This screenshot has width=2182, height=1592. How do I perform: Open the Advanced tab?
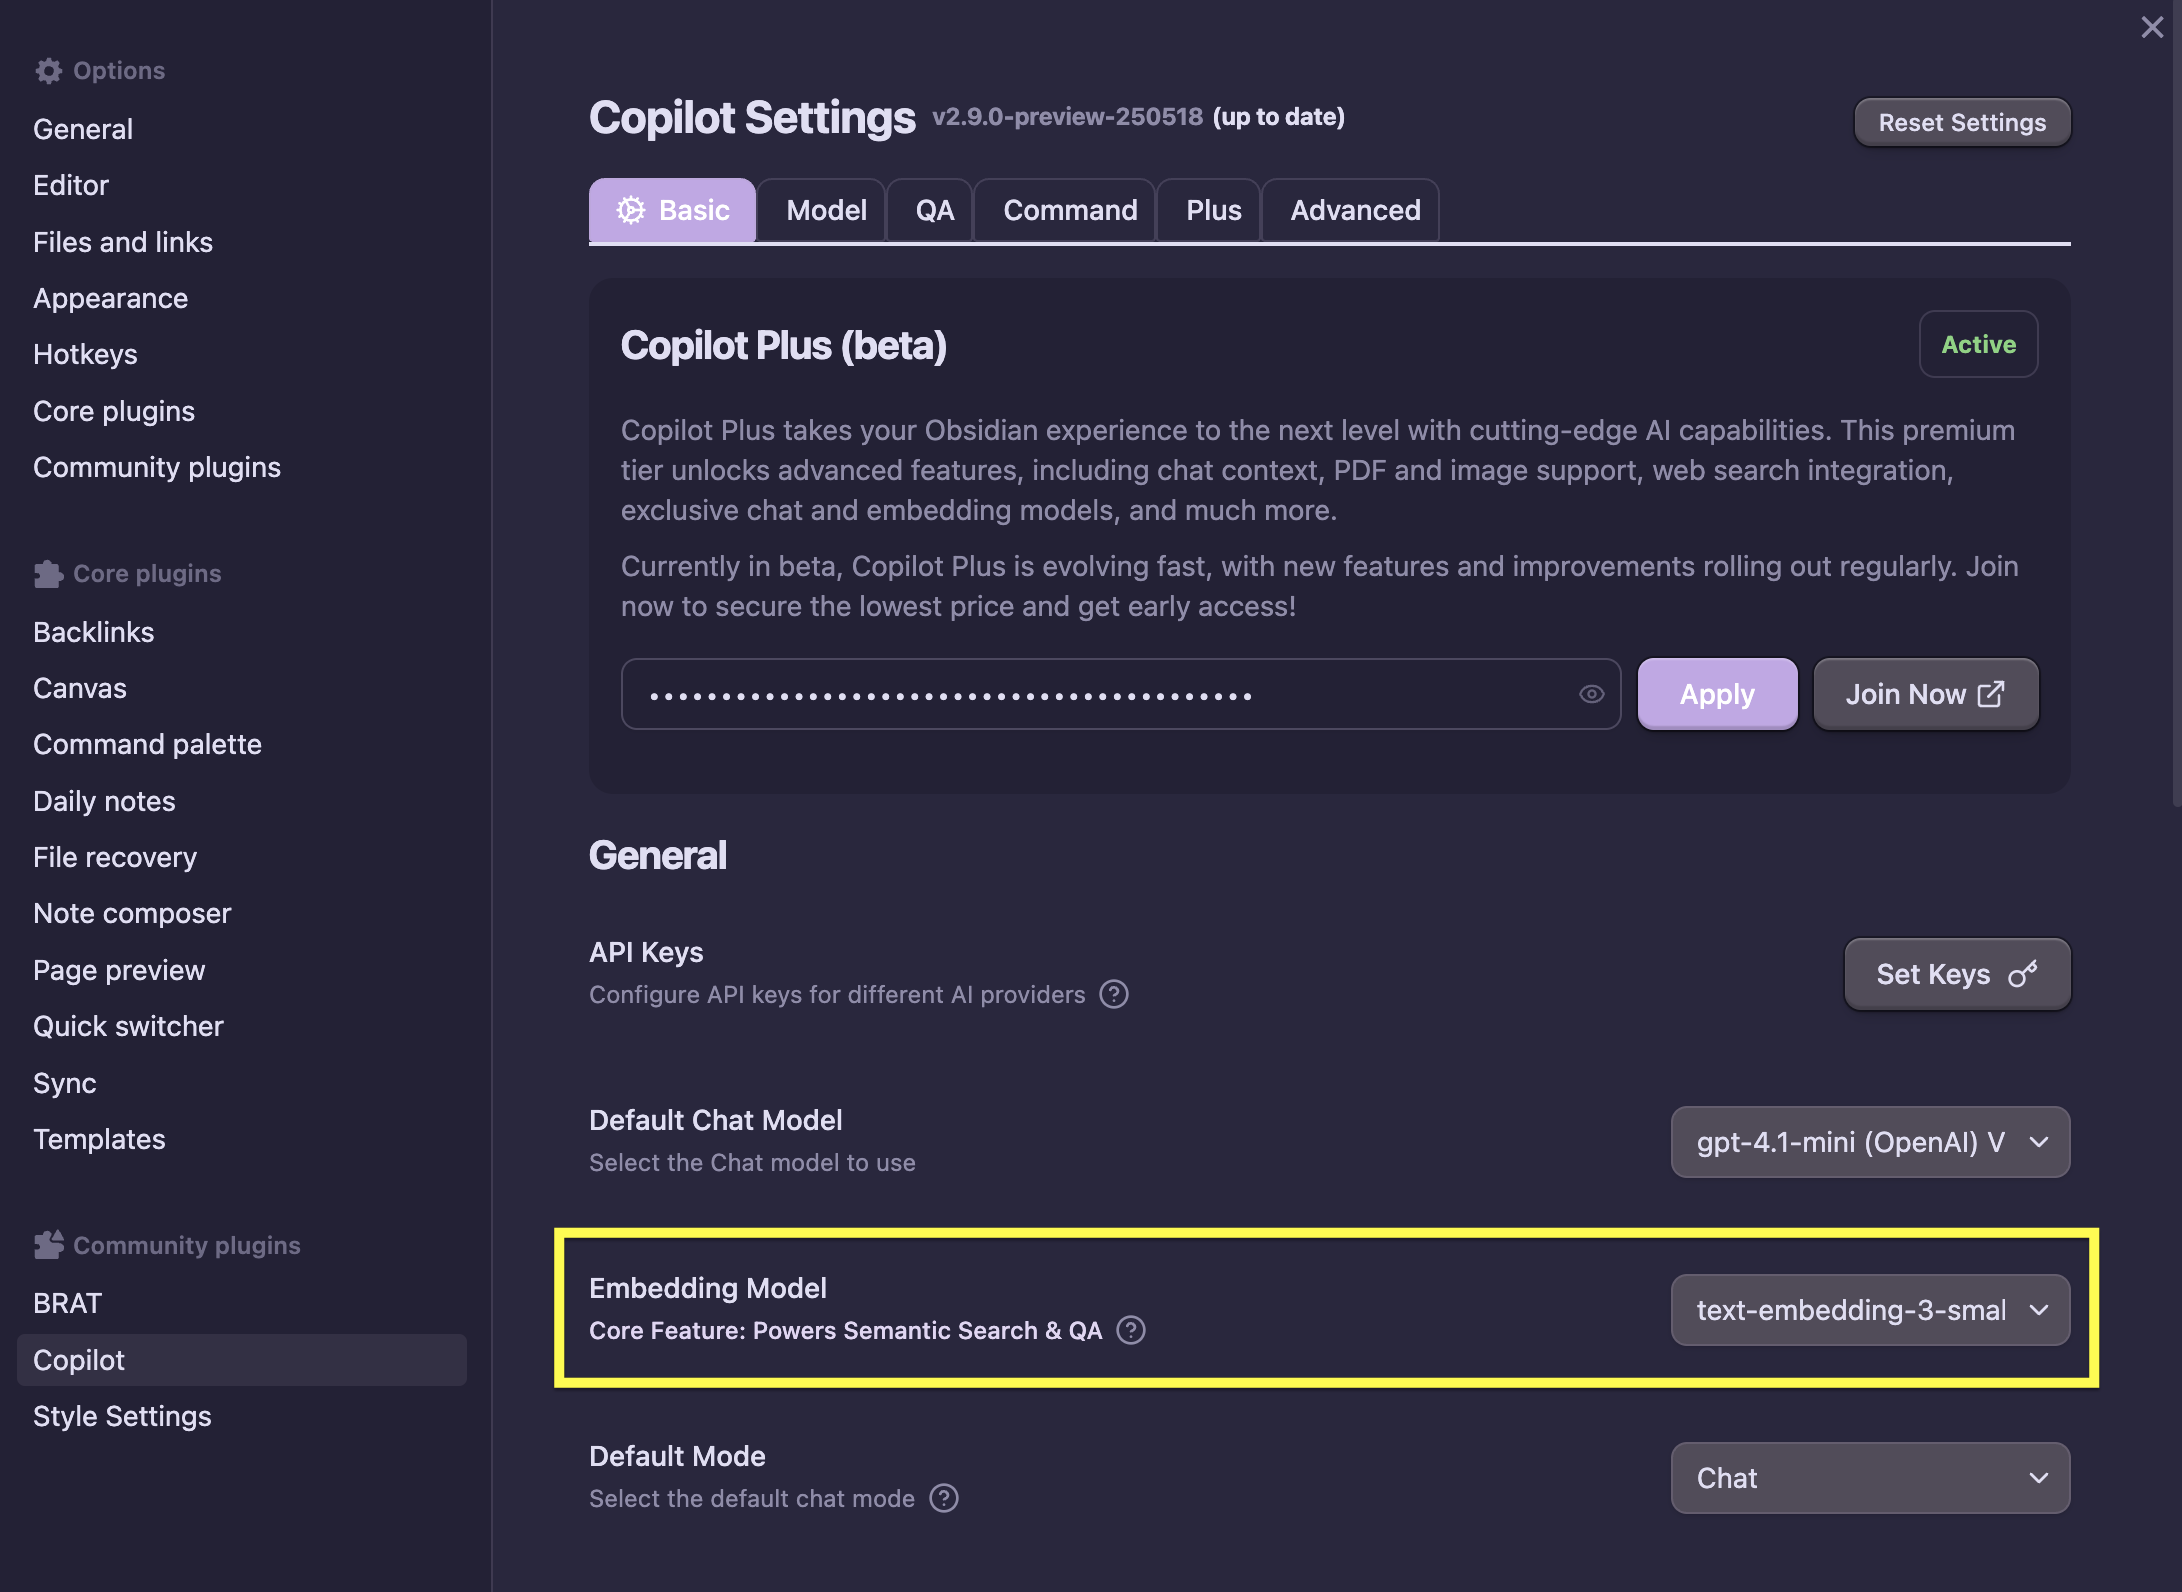(1354, 210)
